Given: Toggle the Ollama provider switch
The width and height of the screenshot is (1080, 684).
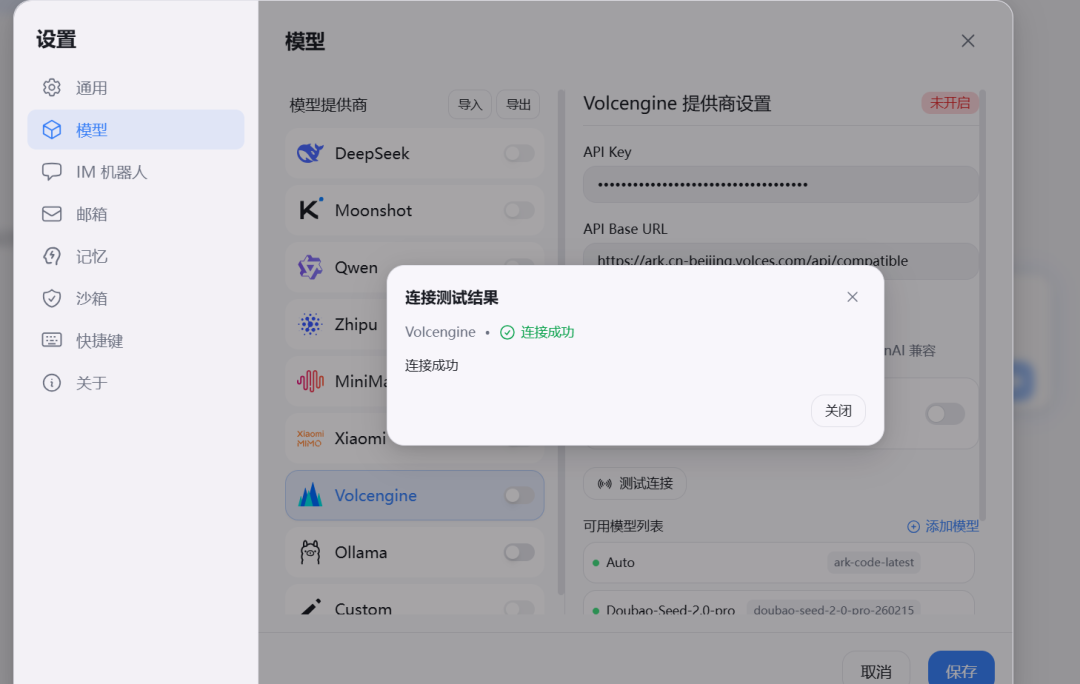Looking at the screenshot, I should pos(518,552).
